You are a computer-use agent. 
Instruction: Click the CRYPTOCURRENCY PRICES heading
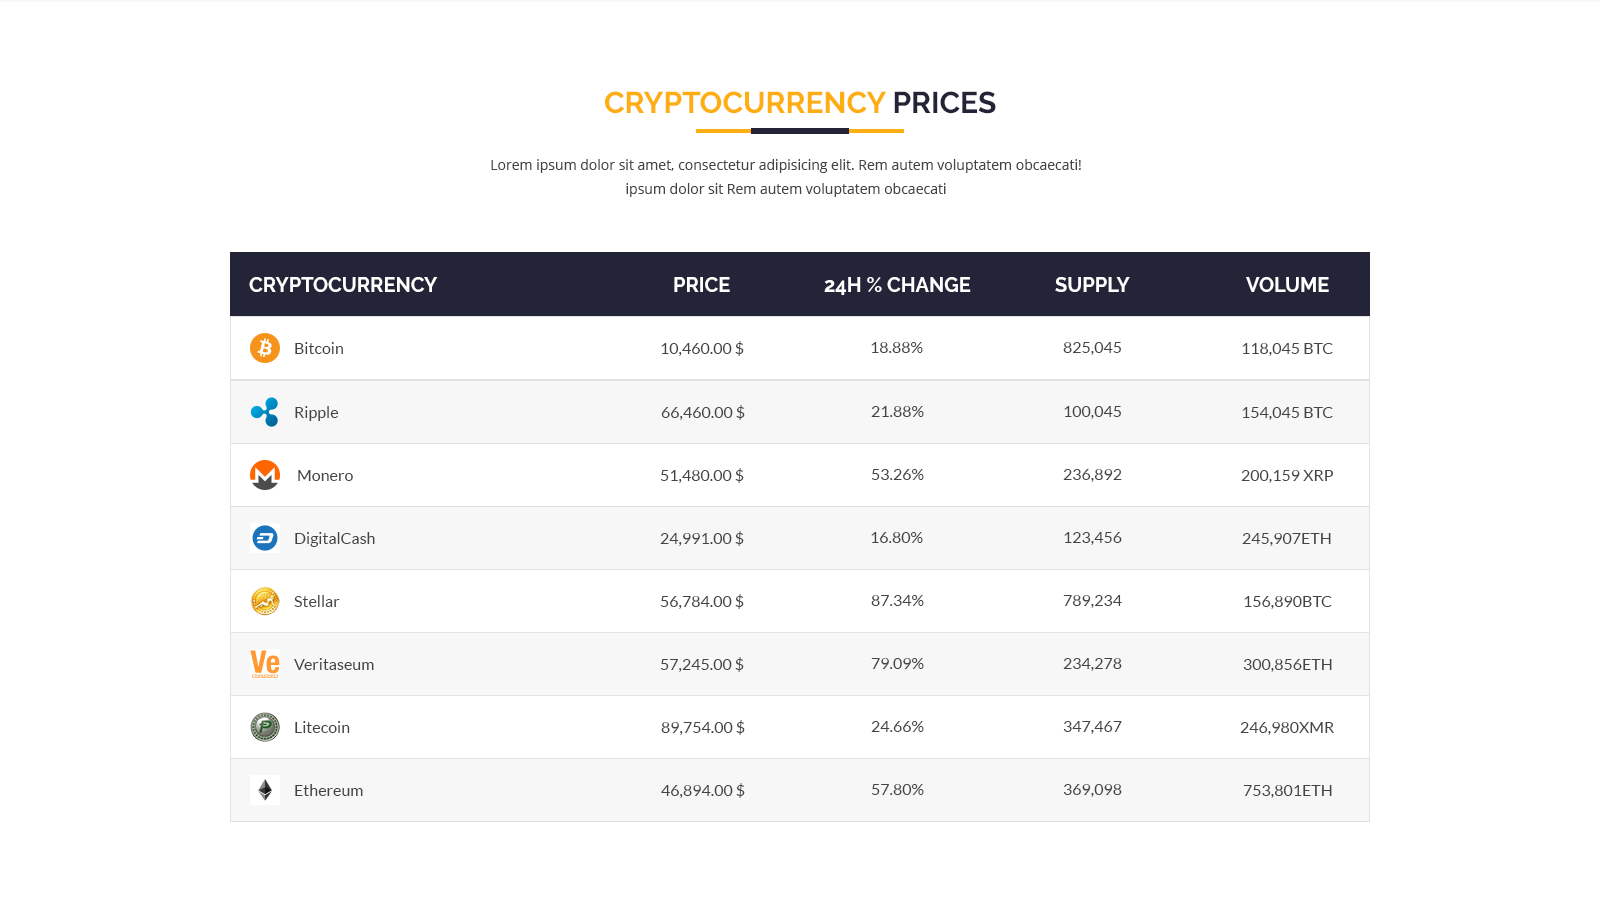coord(800,102)
